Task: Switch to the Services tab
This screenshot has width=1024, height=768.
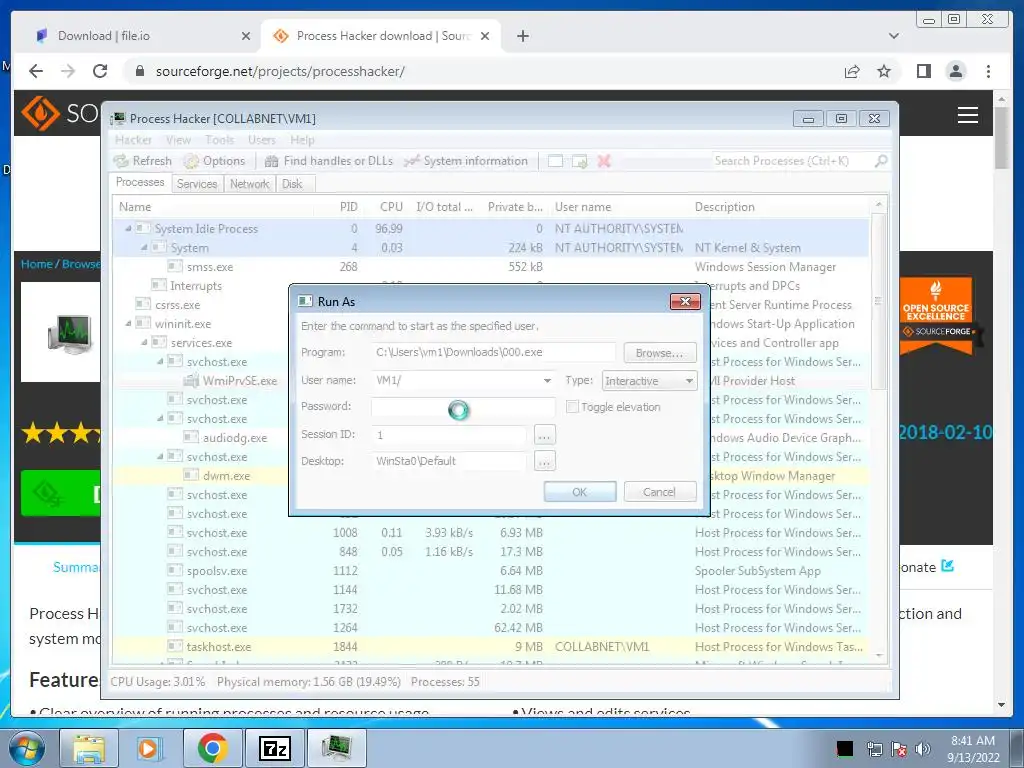Action: 197,184
